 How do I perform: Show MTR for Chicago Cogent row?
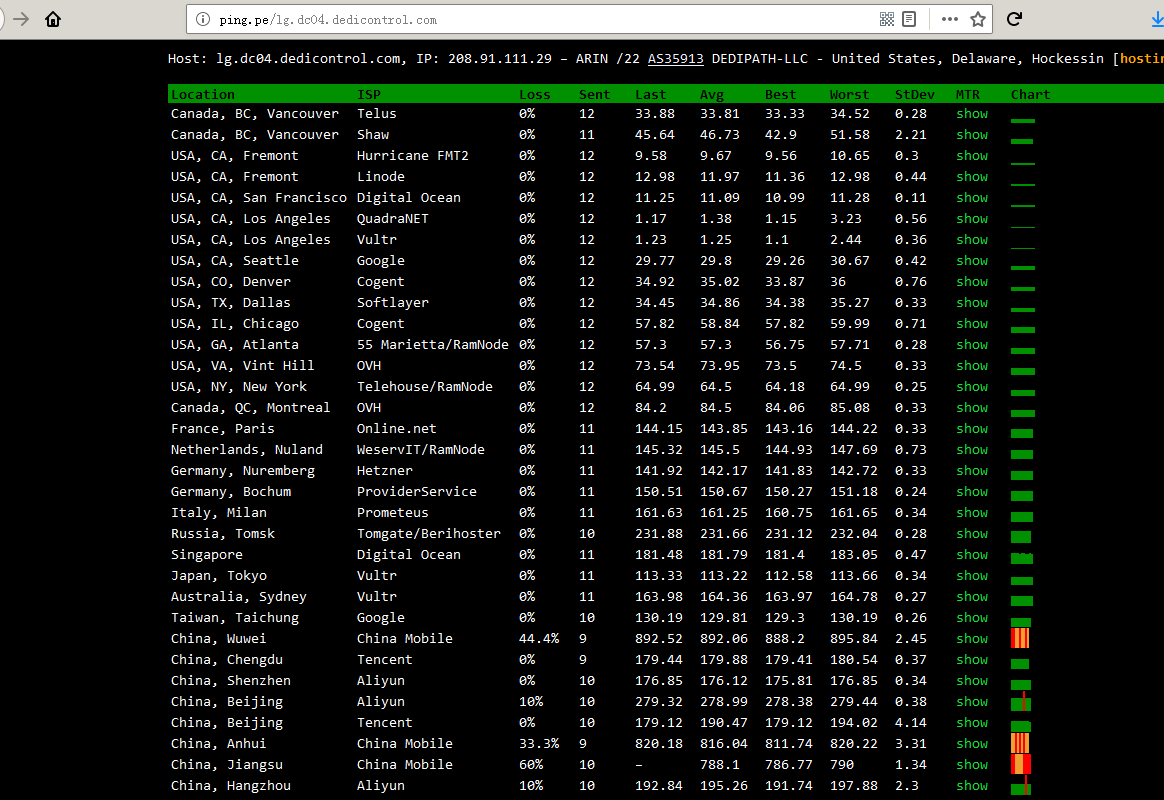pyautogui.click(x=972, y=324)
